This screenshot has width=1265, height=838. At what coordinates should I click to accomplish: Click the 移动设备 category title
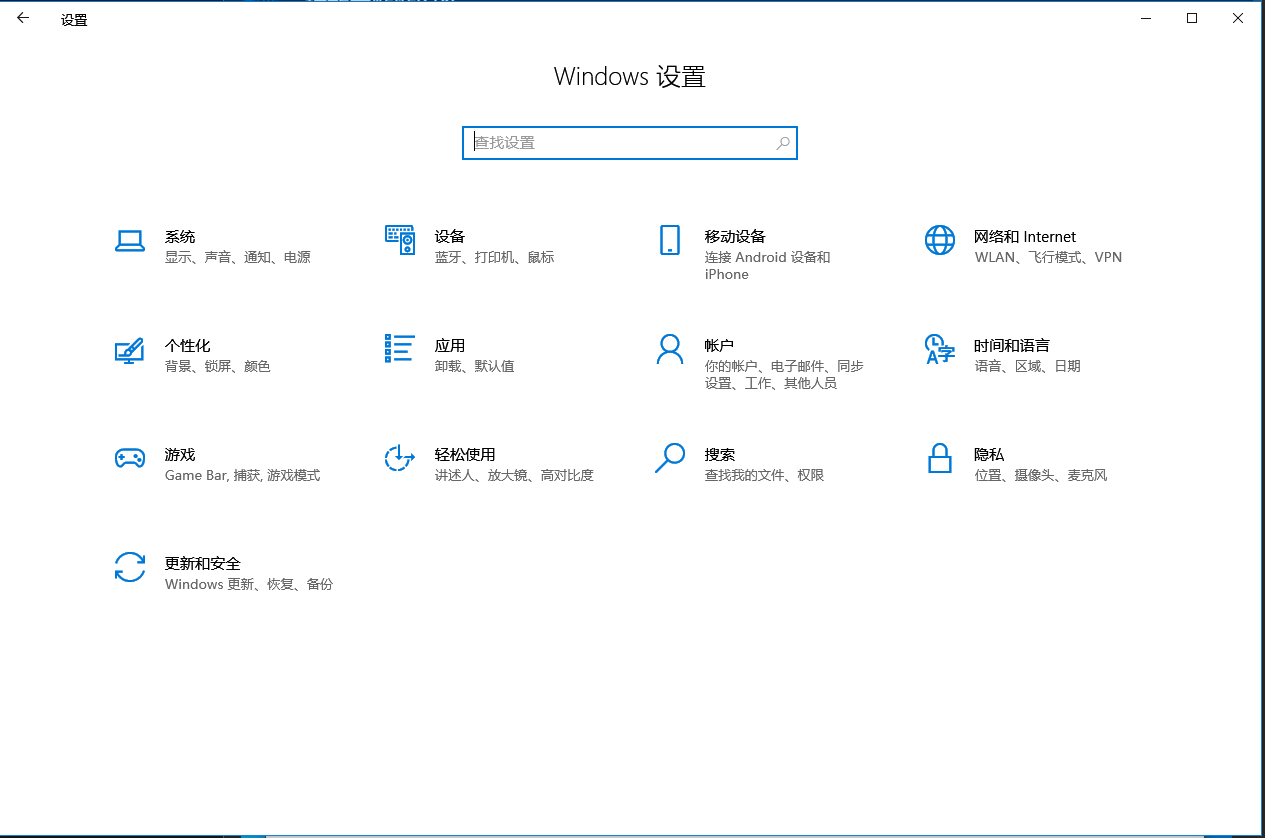click(735, 237)
